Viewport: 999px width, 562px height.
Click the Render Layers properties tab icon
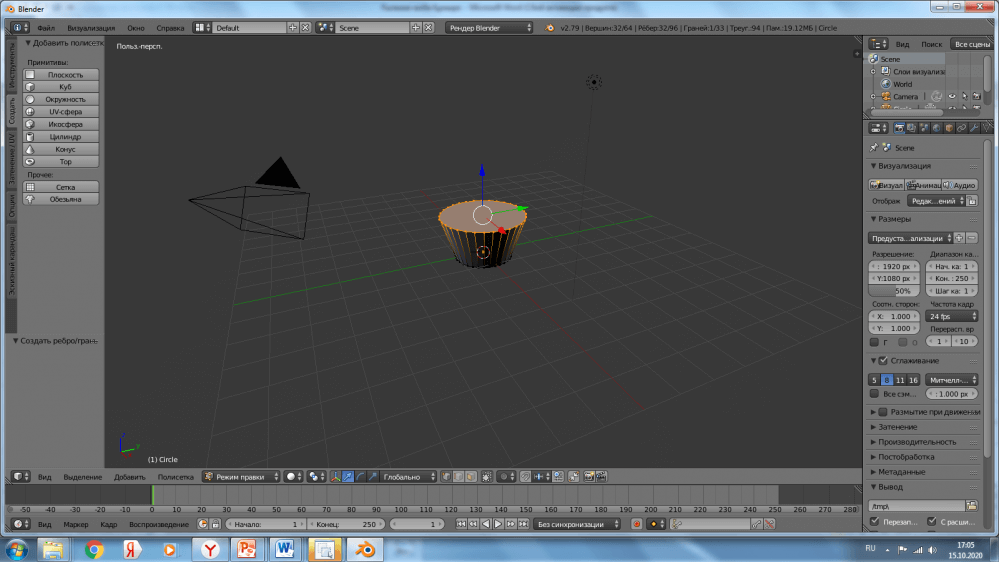click(x=911, y=128)
